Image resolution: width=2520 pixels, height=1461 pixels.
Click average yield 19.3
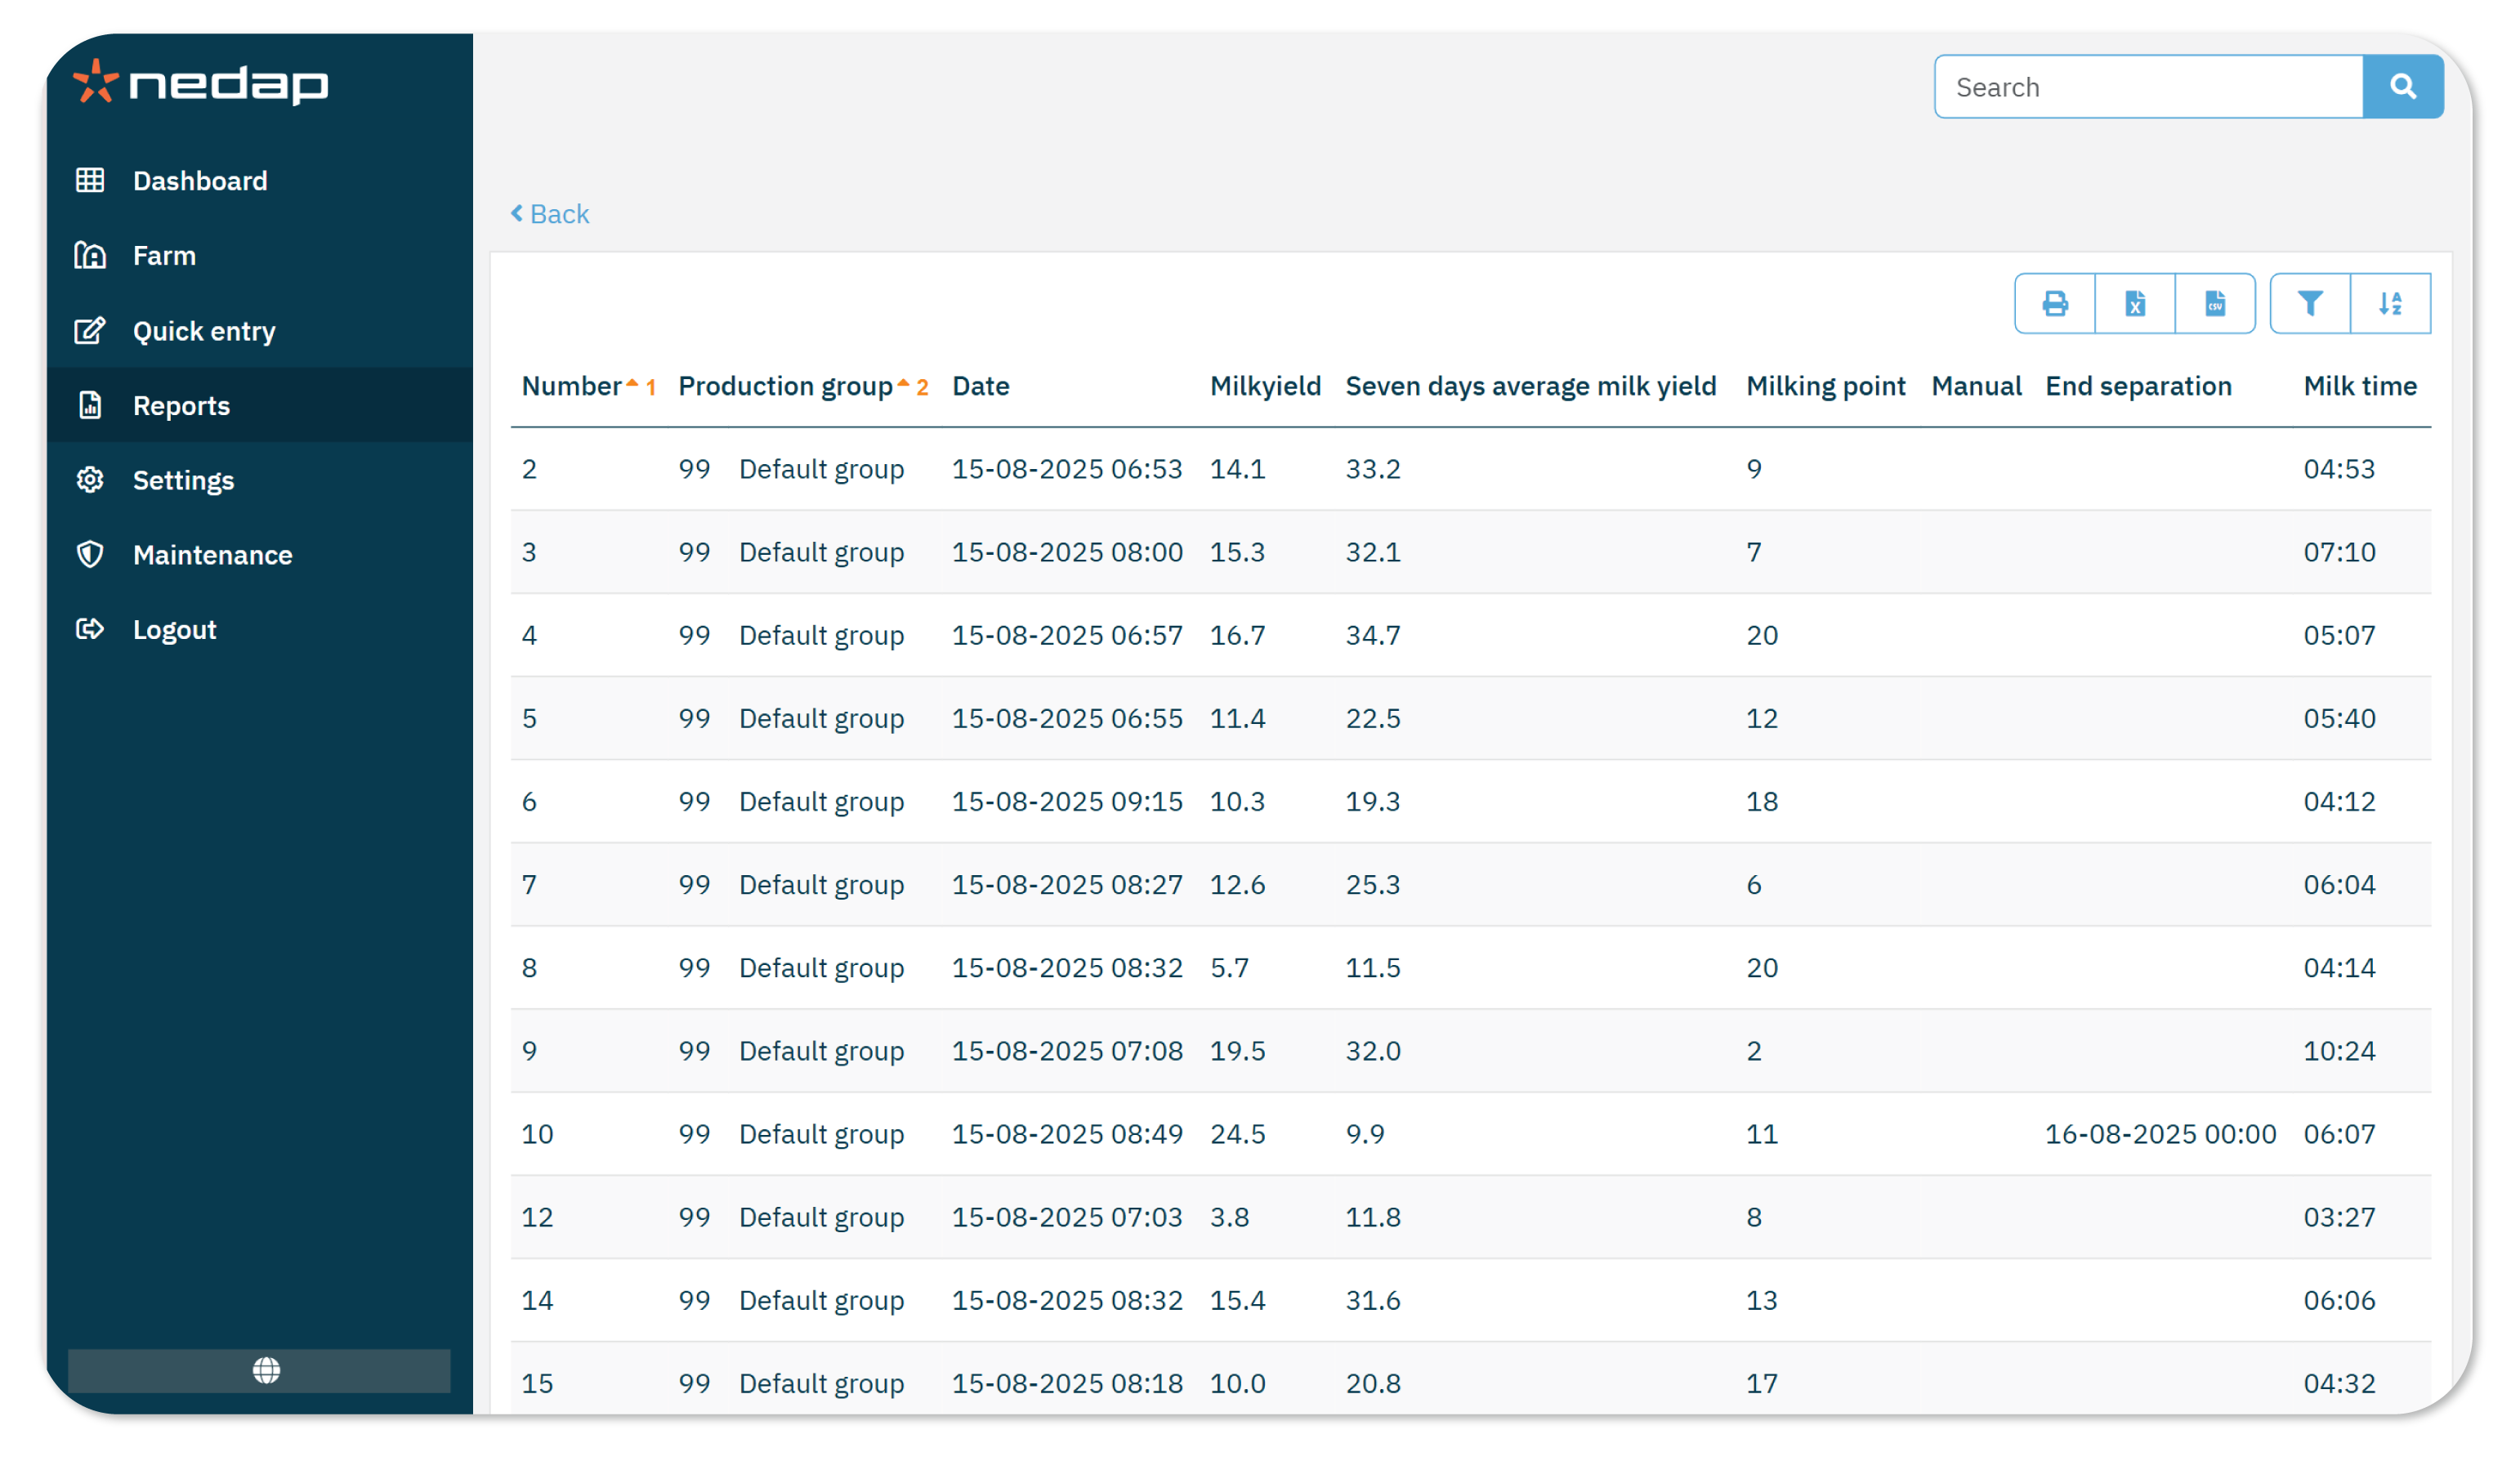1373,801
